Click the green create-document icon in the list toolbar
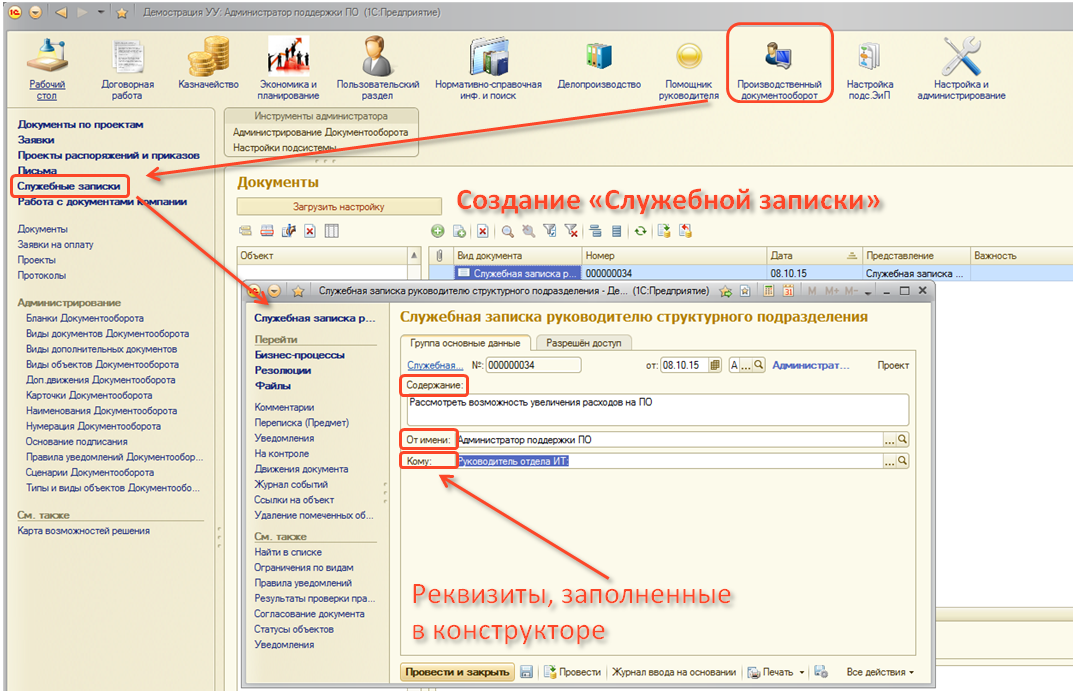 click(437, 231)
